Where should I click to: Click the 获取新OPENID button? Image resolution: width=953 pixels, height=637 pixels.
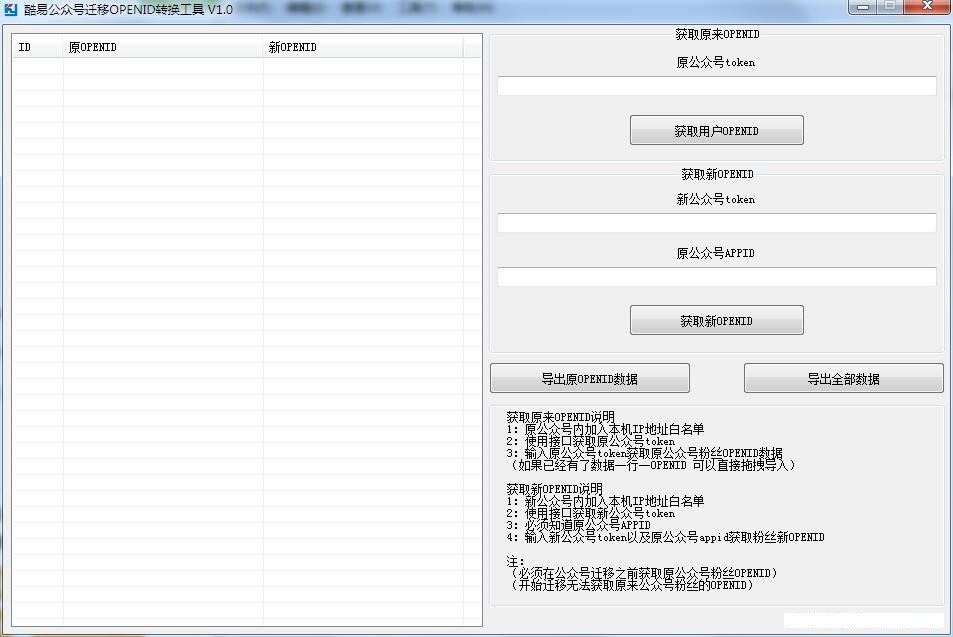coord(717,320)
